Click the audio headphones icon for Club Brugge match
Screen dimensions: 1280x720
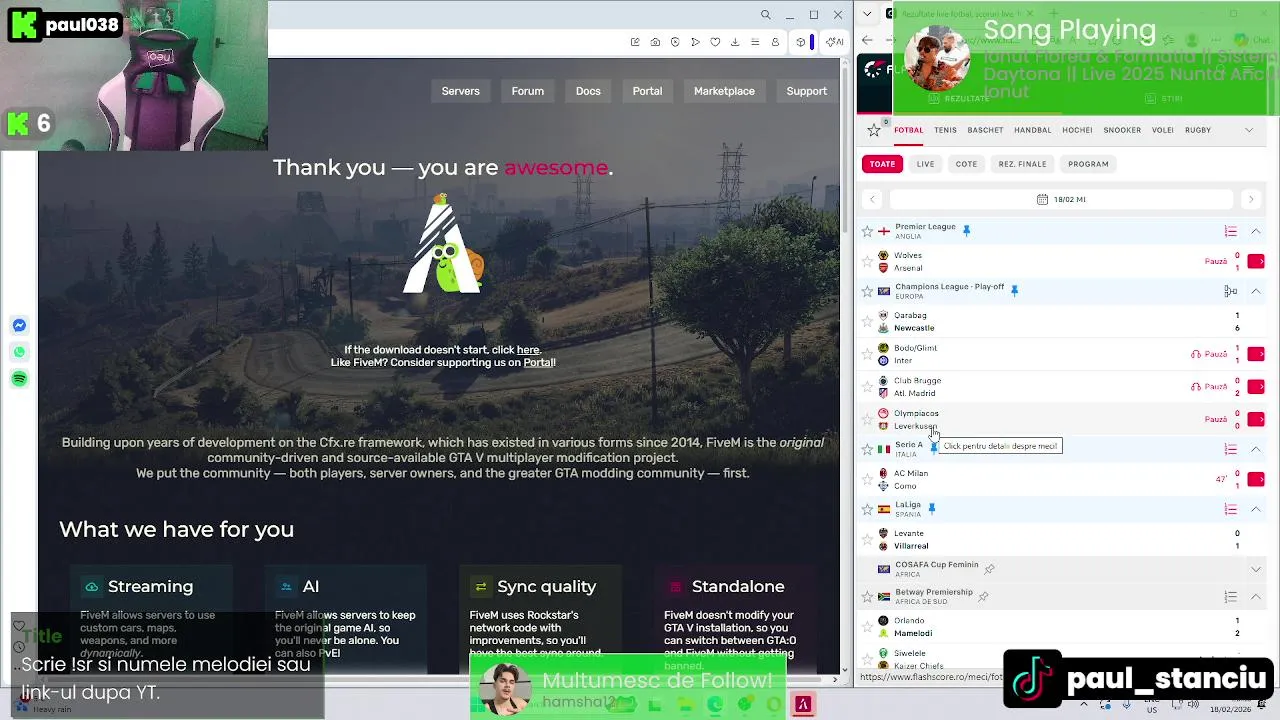coord(1196,386)
